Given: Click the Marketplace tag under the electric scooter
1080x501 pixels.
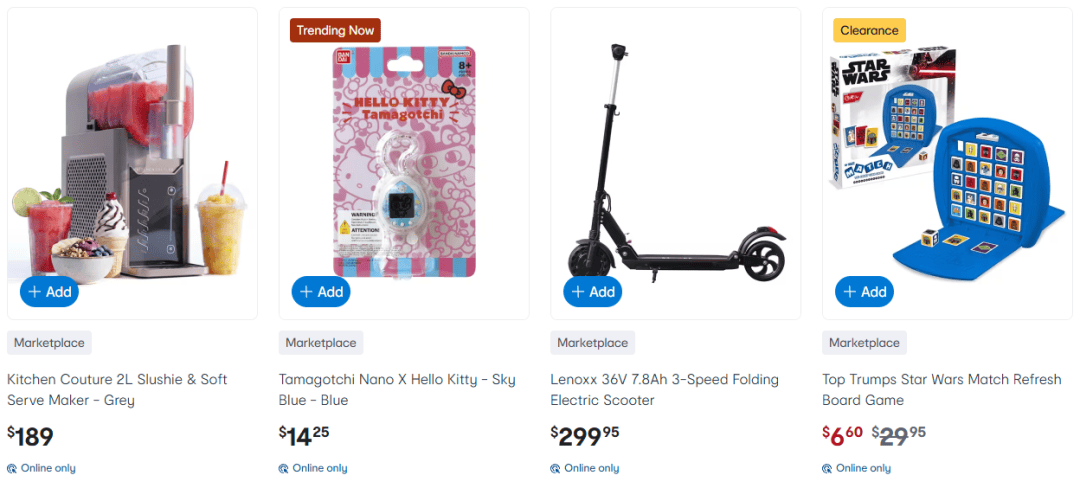Looking at the screenshot, I should (x=593, y=343).
